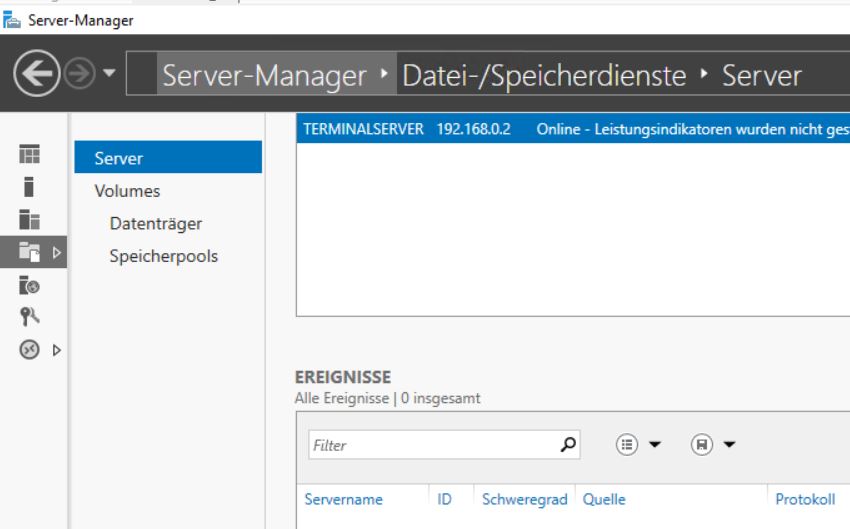This screenshot has height=529, width=850.
Task: Open All Servers icon in sidebar
Action: click(29, 220)
